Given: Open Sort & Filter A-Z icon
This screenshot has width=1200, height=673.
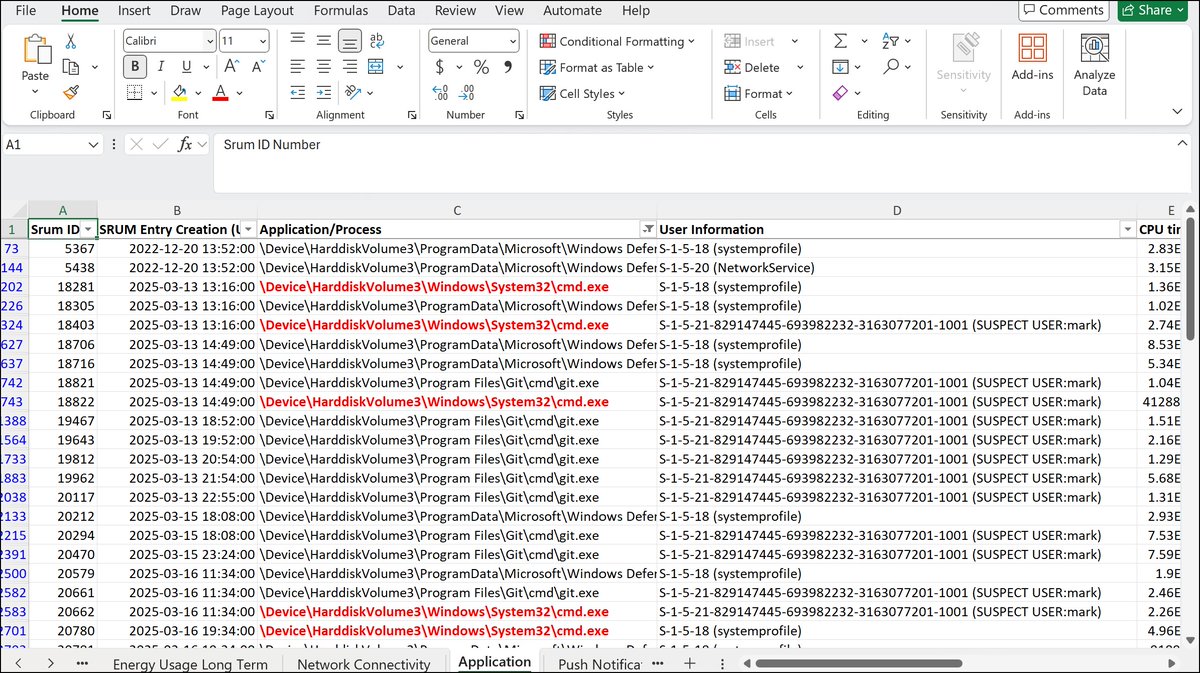Looking at the screenshot, I should (x=890, y=41).
